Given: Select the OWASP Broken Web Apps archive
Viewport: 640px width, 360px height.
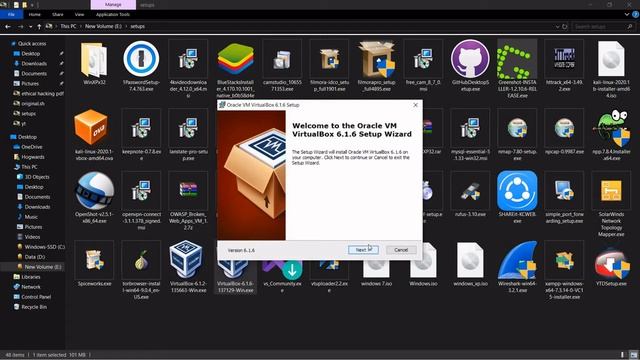Looking at the screenshot, I should click(188, 190).
